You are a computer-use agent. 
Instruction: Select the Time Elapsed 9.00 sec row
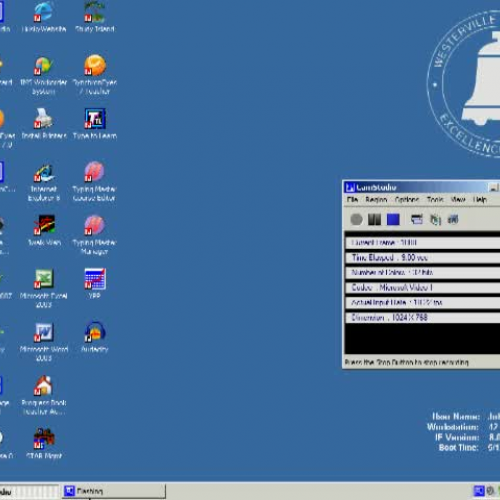[422, 258]
